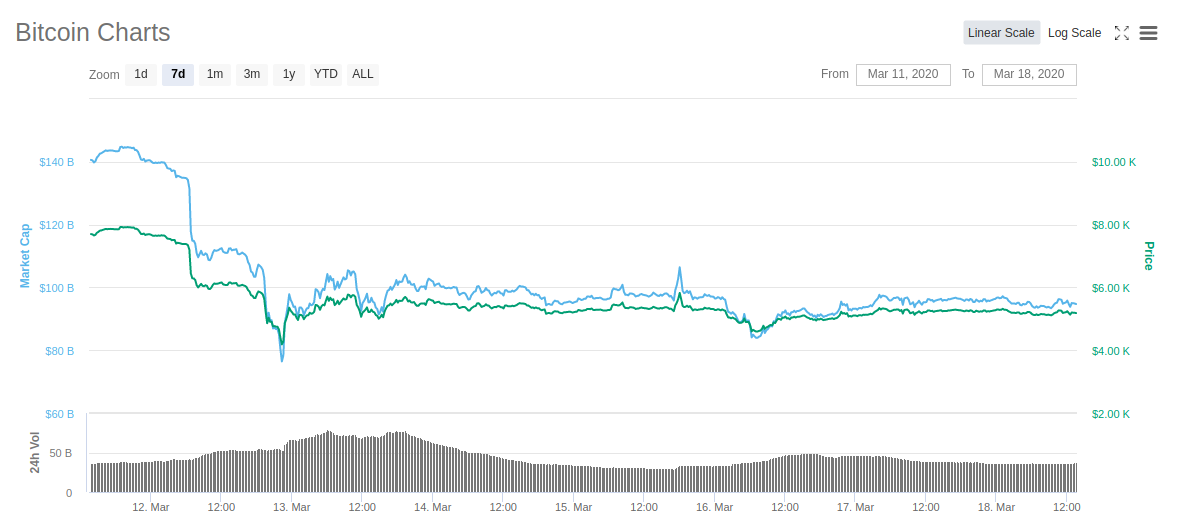Click the Bitcoin Charts heading
The width and height of the screenshot is (1180, 516).
[x=93, y=32]
